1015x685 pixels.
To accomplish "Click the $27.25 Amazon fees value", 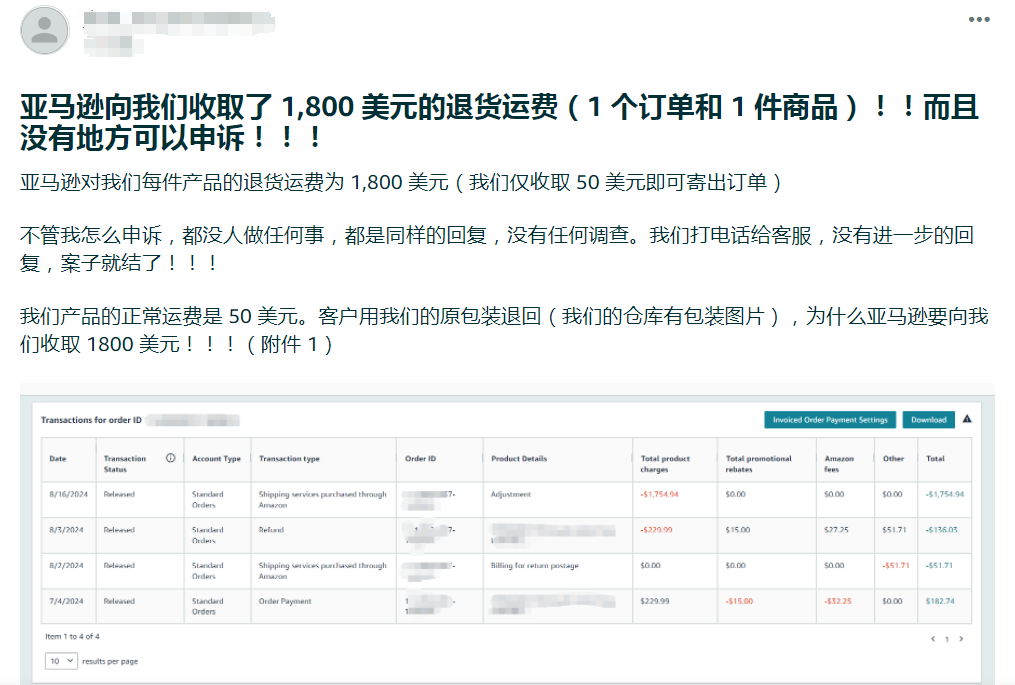I will click(836, 530).
